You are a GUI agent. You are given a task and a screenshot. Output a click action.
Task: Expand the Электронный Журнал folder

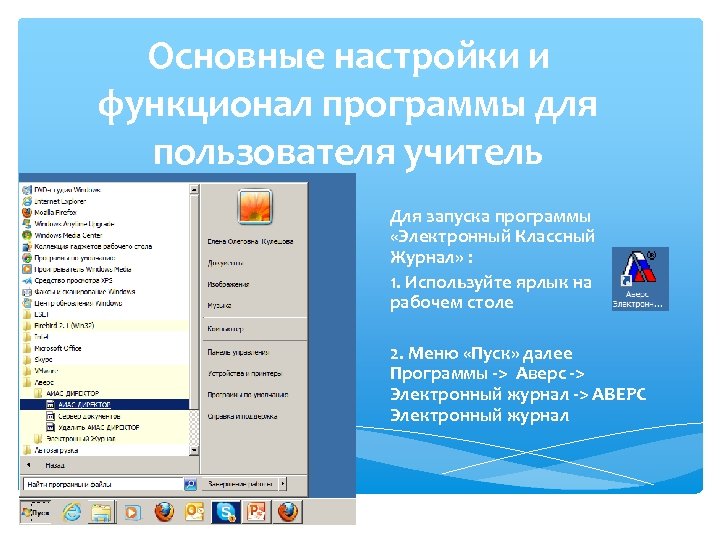tap(75, 439)
